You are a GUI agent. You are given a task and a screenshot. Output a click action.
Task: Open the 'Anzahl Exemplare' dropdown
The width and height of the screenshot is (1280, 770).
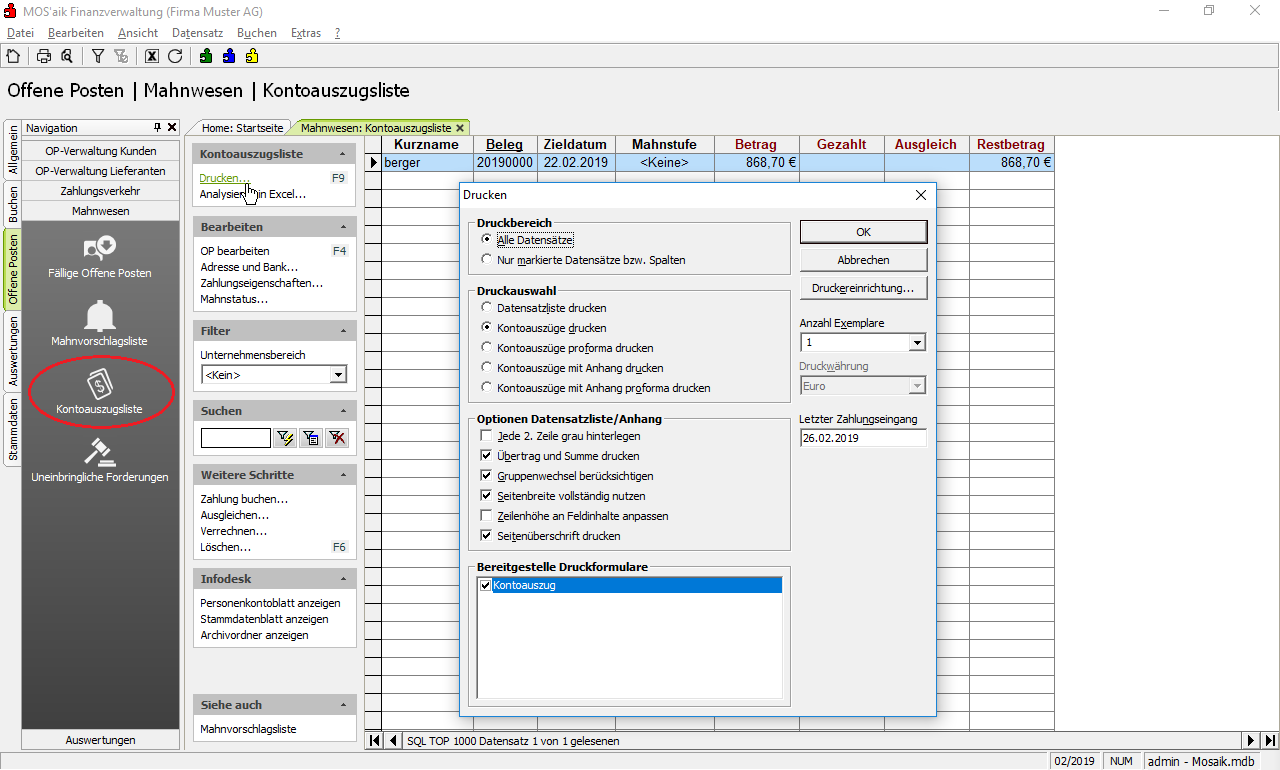point(917,343)
